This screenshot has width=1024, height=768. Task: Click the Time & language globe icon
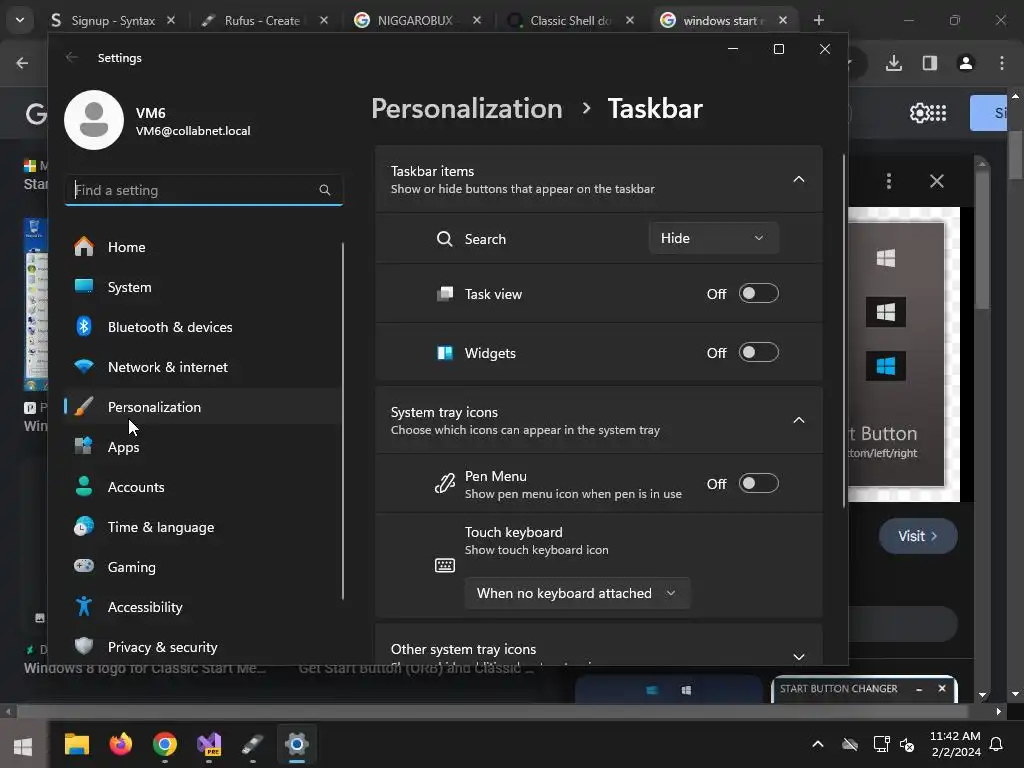[x=84, y=526]
